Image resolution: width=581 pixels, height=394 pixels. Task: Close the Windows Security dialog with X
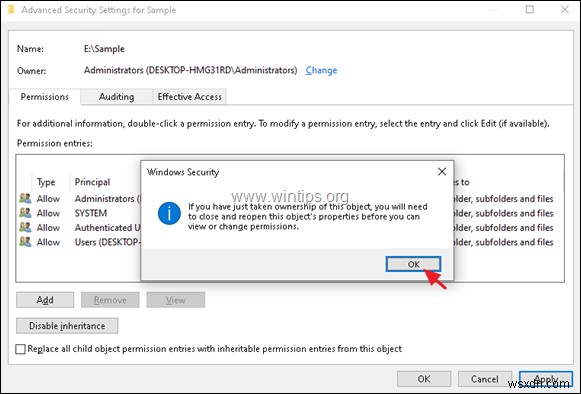442,172
